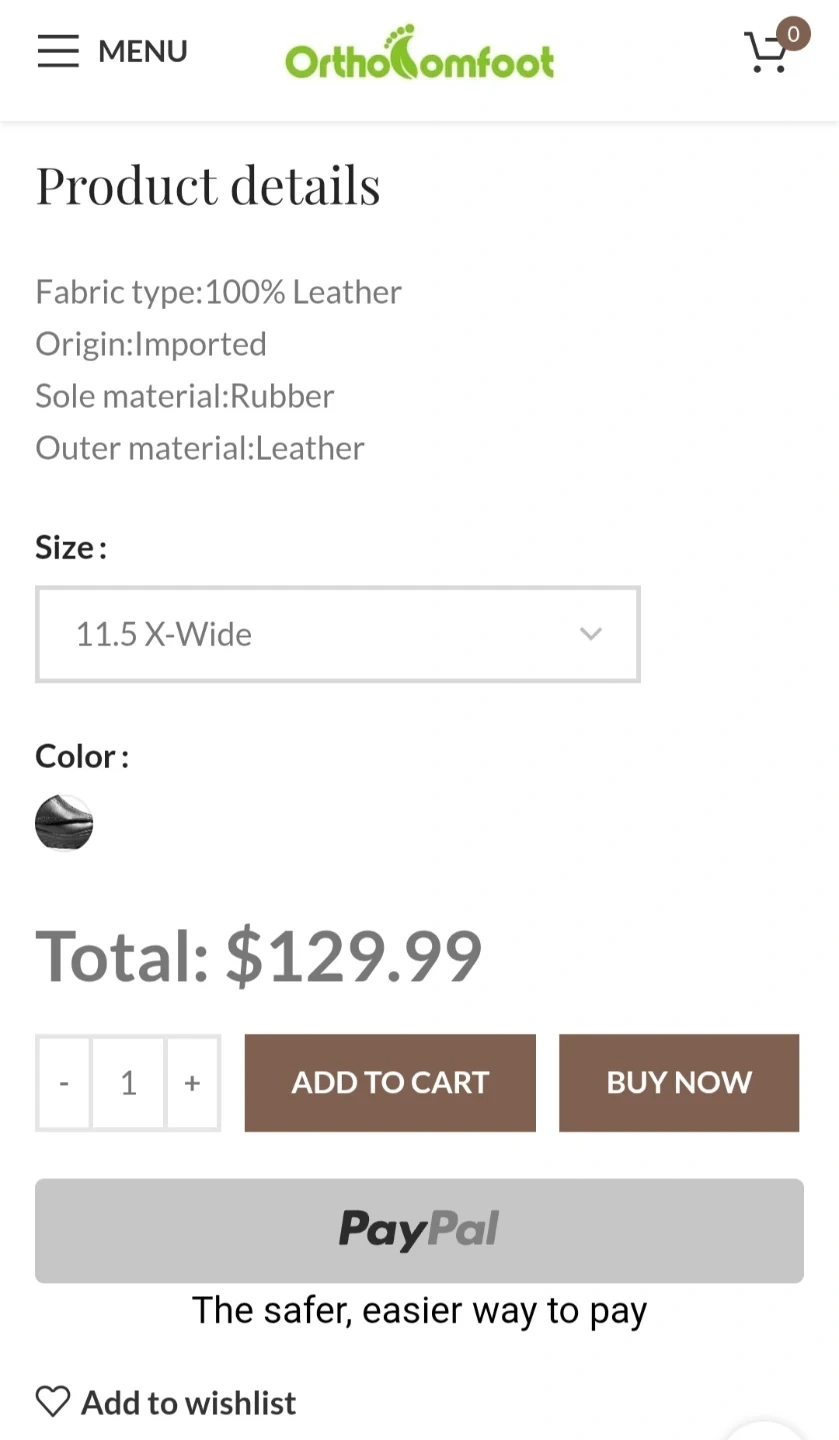Click "The safer, easier way to pay" text
Viewport: 839px width, 1440px height.
(419, 1310)
